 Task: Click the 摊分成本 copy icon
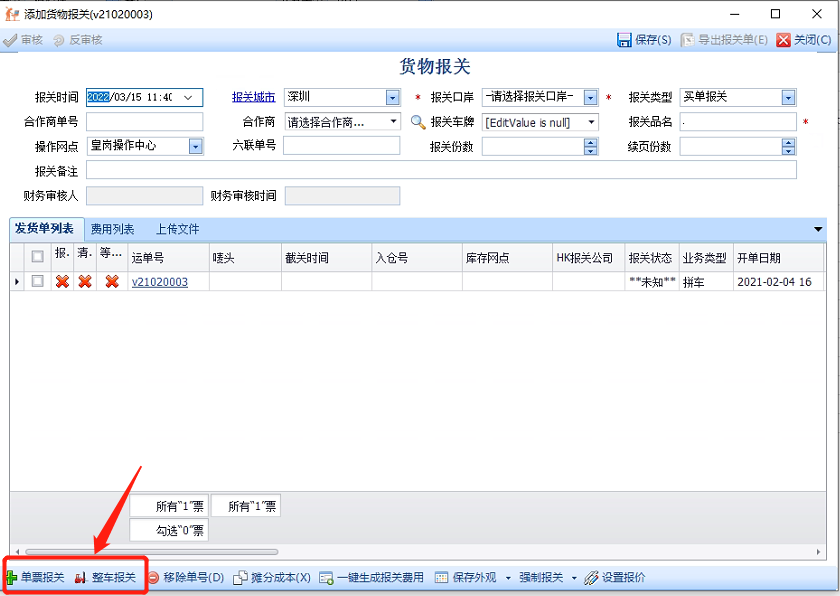coord(240,578)
